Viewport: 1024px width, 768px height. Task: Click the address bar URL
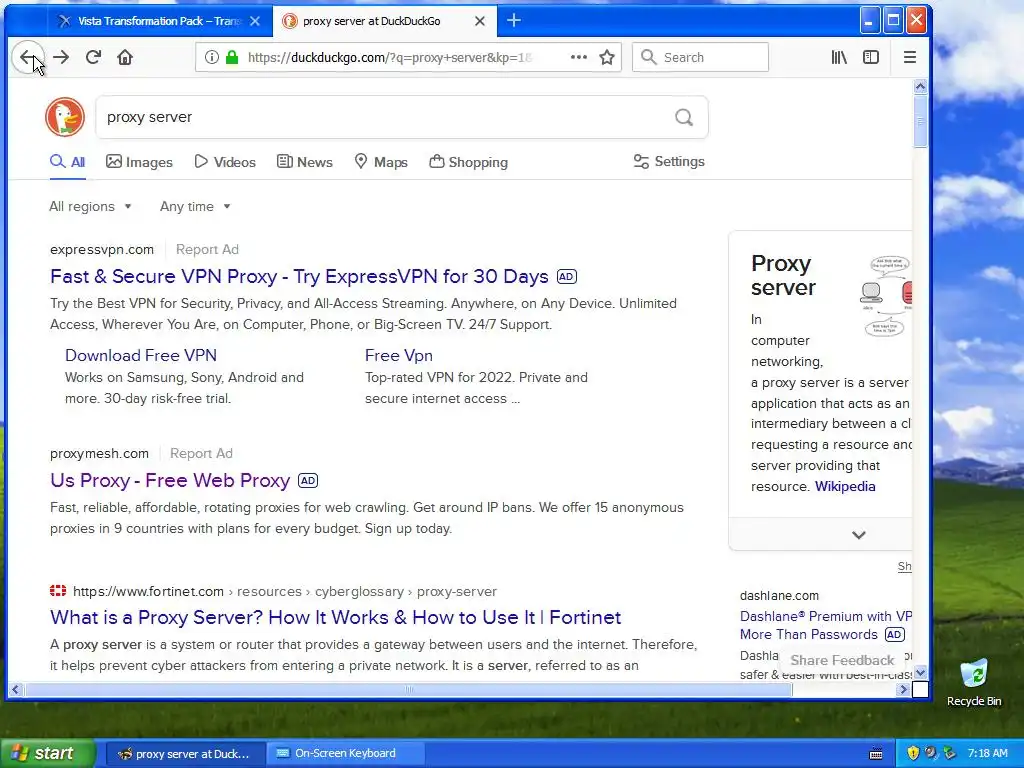click(390, 57)
